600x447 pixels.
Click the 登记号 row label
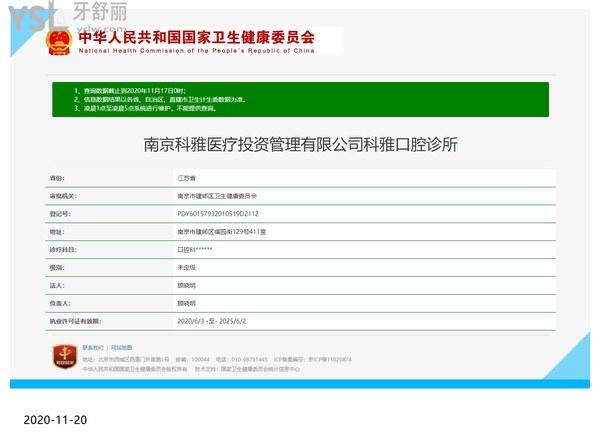tap(60, 214)
